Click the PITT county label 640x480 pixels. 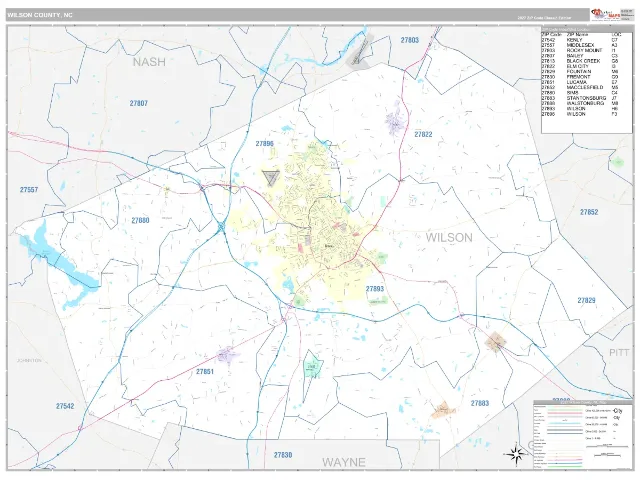coord(619,353)
